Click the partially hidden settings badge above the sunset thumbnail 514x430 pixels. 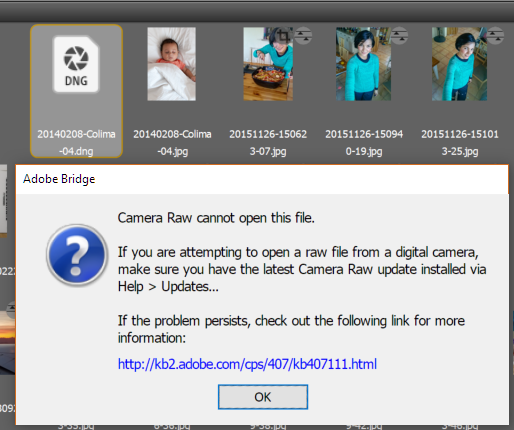(11, 309)
